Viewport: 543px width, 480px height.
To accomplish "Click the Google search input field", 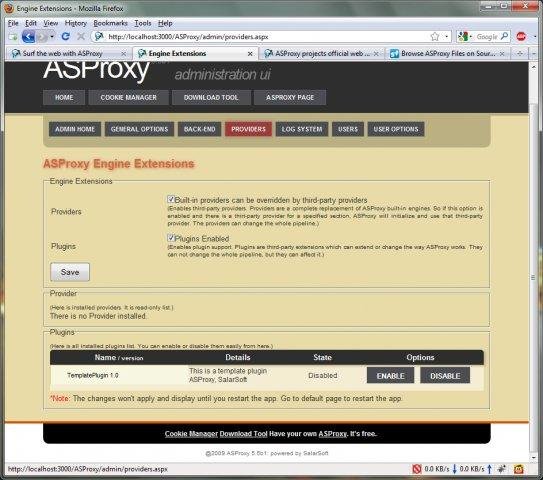I will [487, 37].
